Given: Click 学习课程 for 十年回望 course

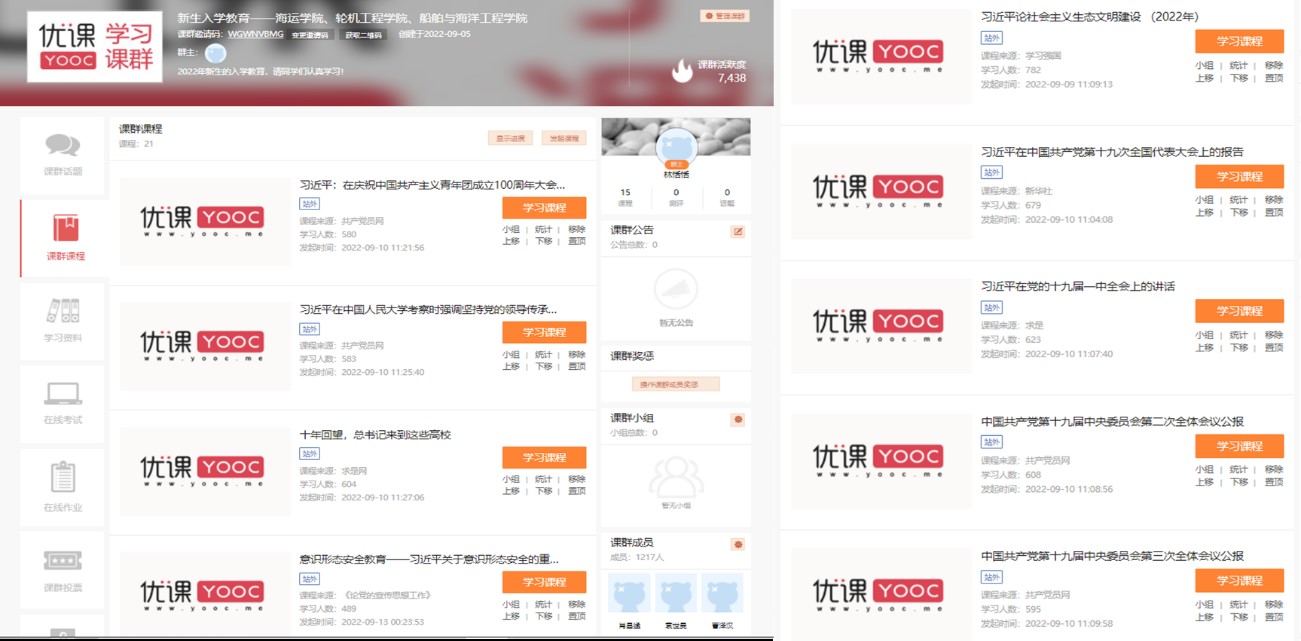Looking at the screenshot, I should 543,457.
